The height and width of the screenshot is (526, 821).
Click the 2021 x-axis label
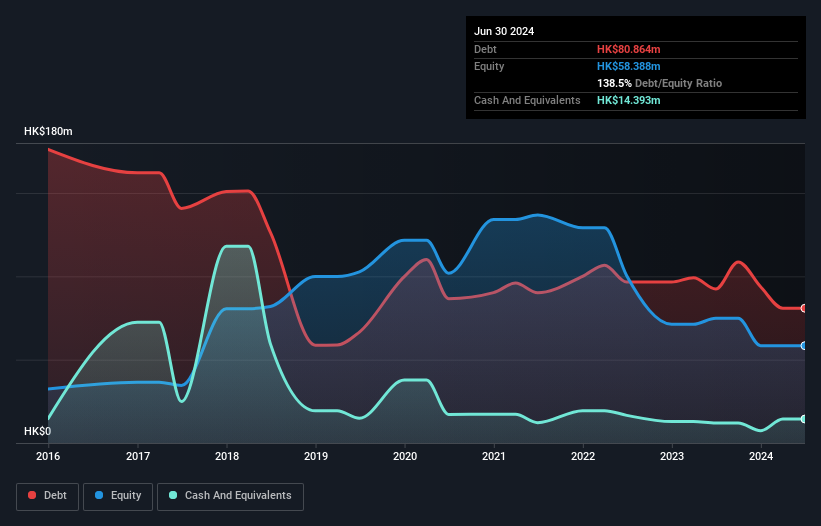tap(494, 456)
